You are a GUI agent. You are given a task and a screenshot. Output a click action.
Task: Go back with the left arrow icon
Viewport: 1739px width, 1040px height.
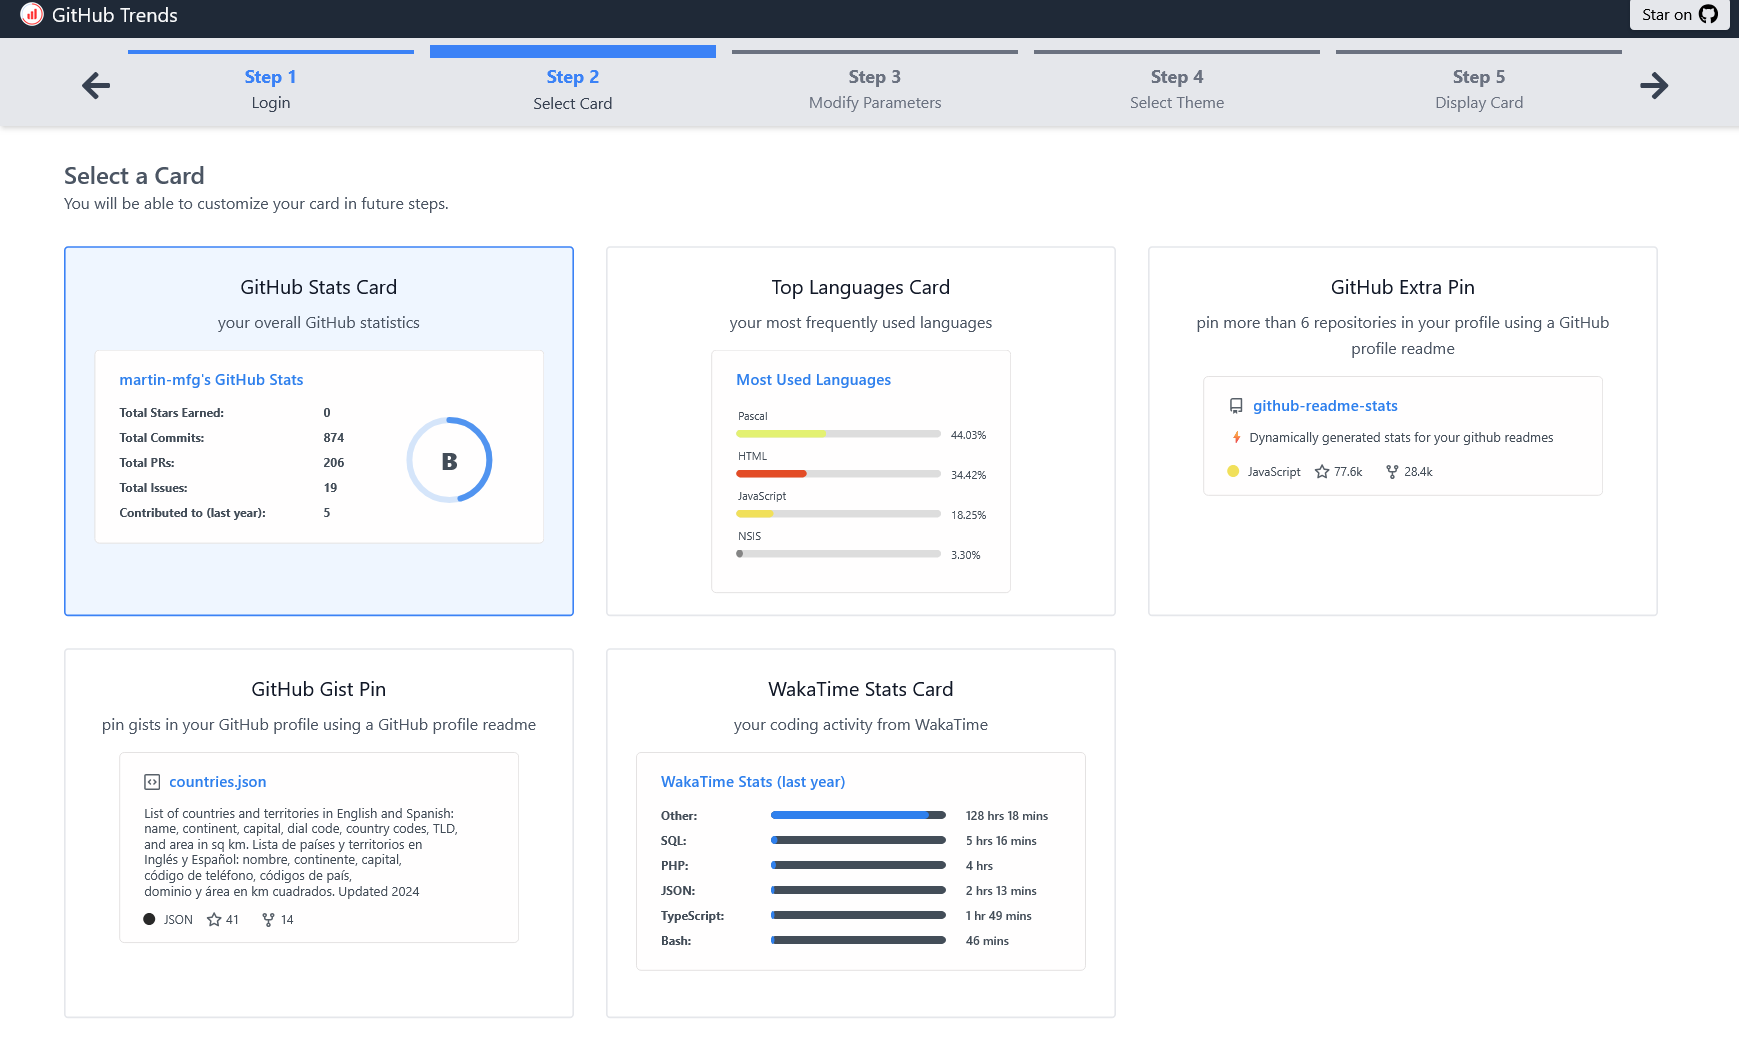pos(96,86)
